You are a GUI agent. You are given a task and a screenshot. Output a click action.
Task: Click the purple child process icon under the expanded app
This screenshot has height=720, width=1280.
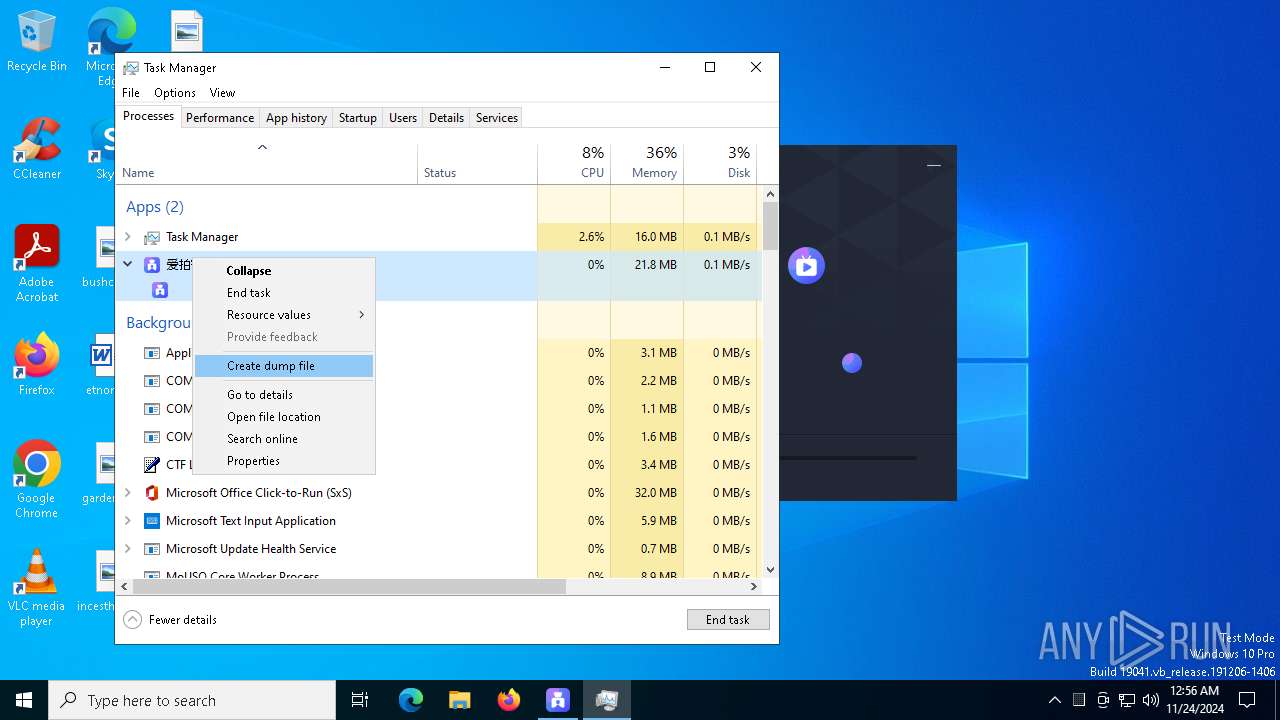159,290
